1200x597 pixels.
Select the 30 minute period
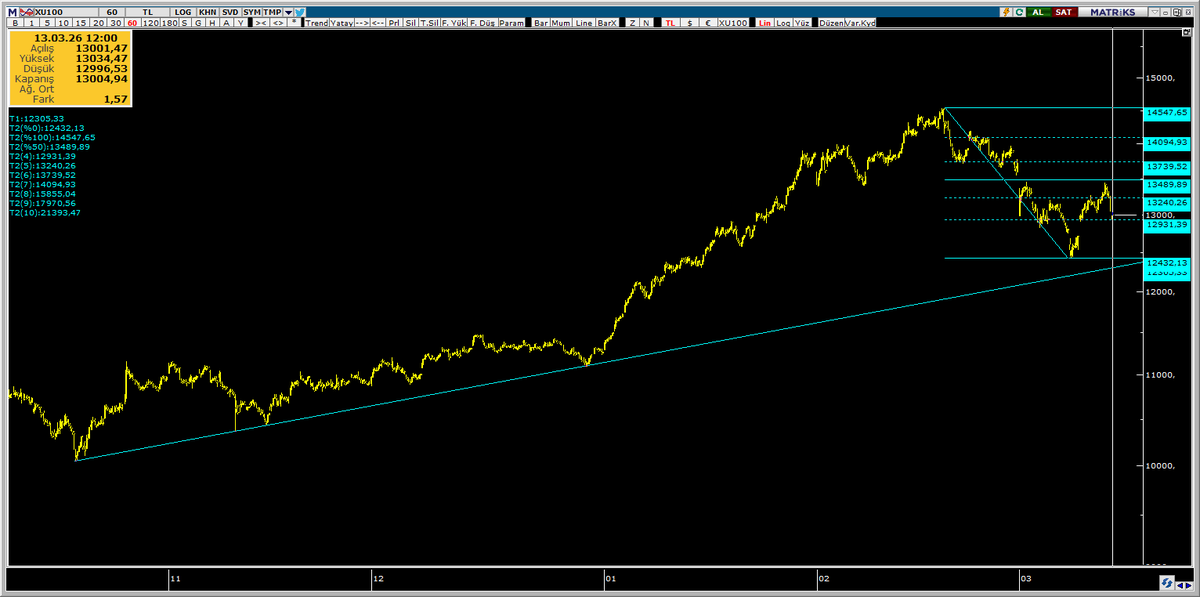[x=116, y=23]
